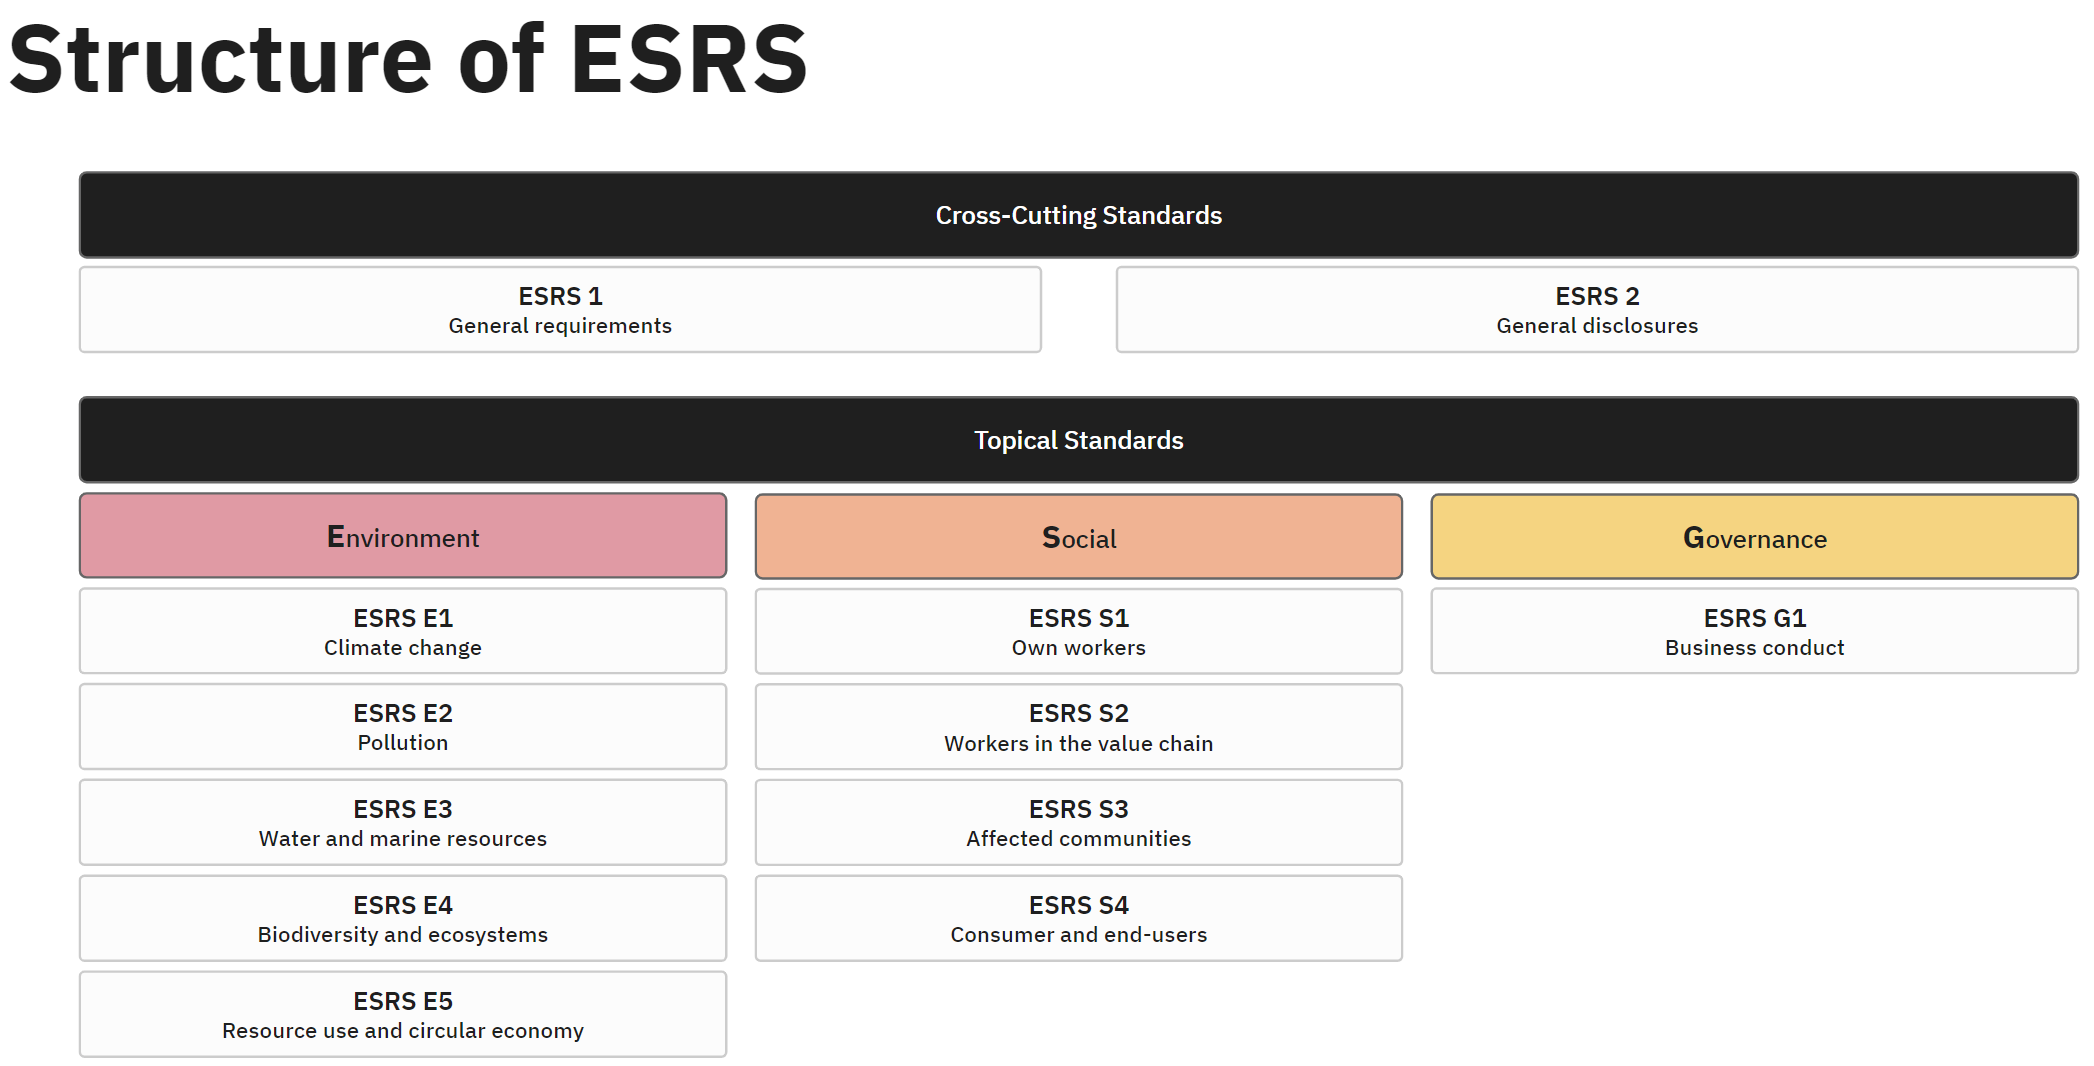Screen dimensions: 2094x1066
Task: Select the ESRS 1 General requirements box
Action: pyautogui.click(x=560, y=309)
